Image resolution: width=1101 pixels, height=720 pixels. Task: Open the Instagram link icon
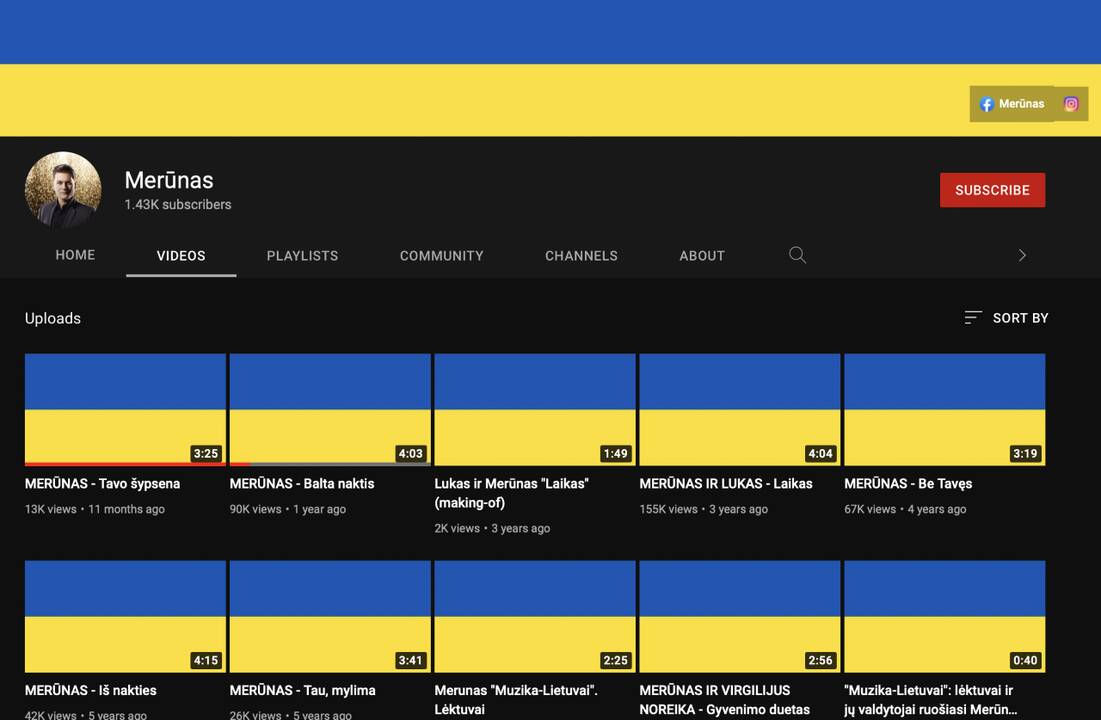1071,104
